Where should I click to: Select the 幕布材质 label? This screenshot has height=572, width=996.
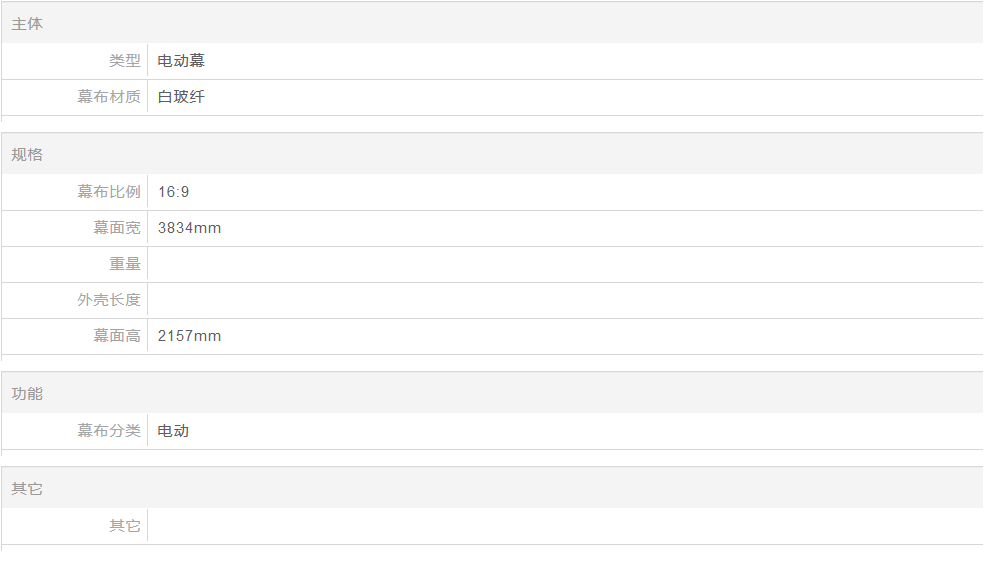click(x=109, y=97)
